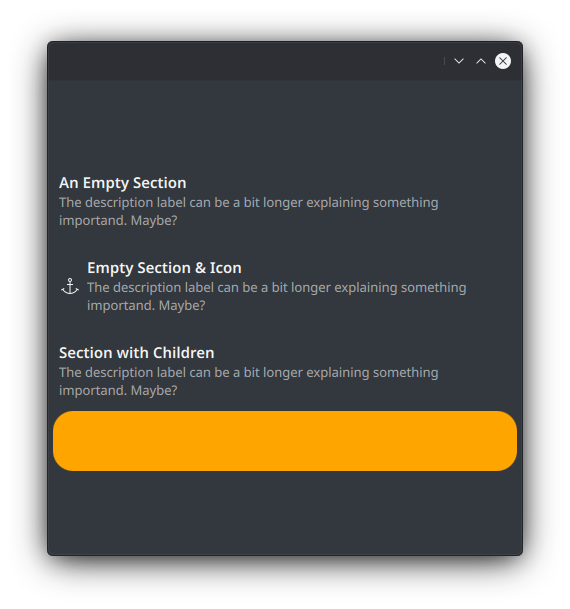Click 'Maybe?' above the orange block
Viewport: 570px width, 609px height.
pos(154,391)
